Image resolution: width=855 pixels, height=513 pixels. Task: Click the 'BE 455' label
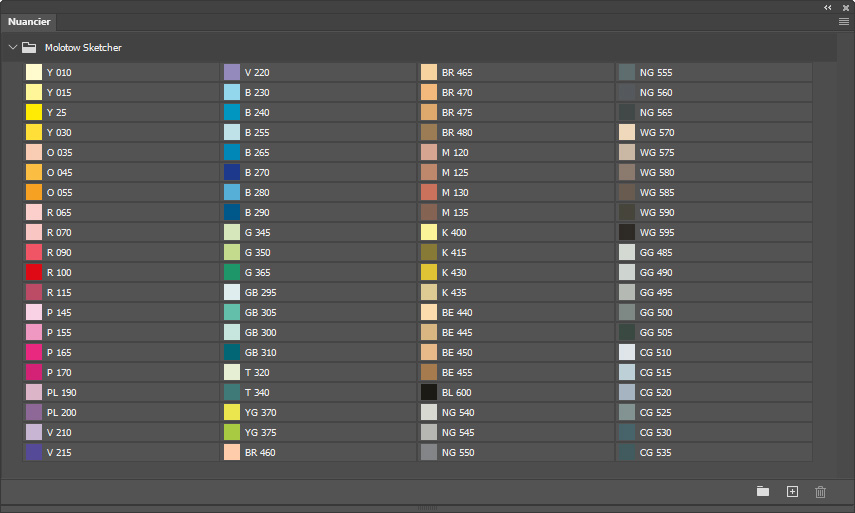pos(457,372)
